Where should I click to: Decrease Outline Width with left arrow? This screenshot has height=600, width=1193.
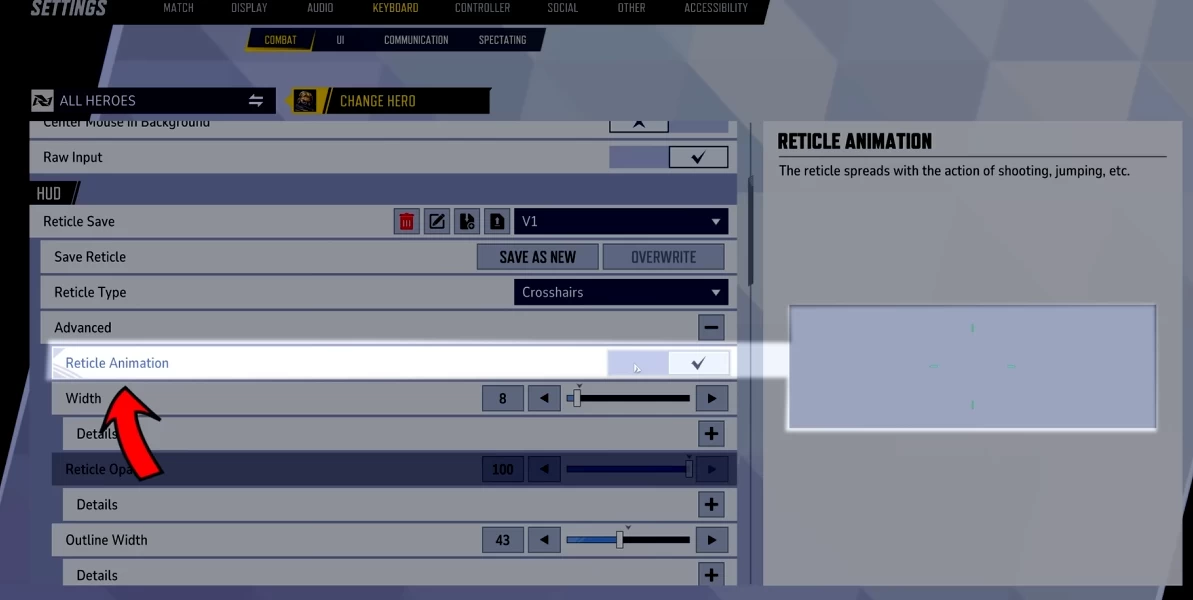point(544,541)
